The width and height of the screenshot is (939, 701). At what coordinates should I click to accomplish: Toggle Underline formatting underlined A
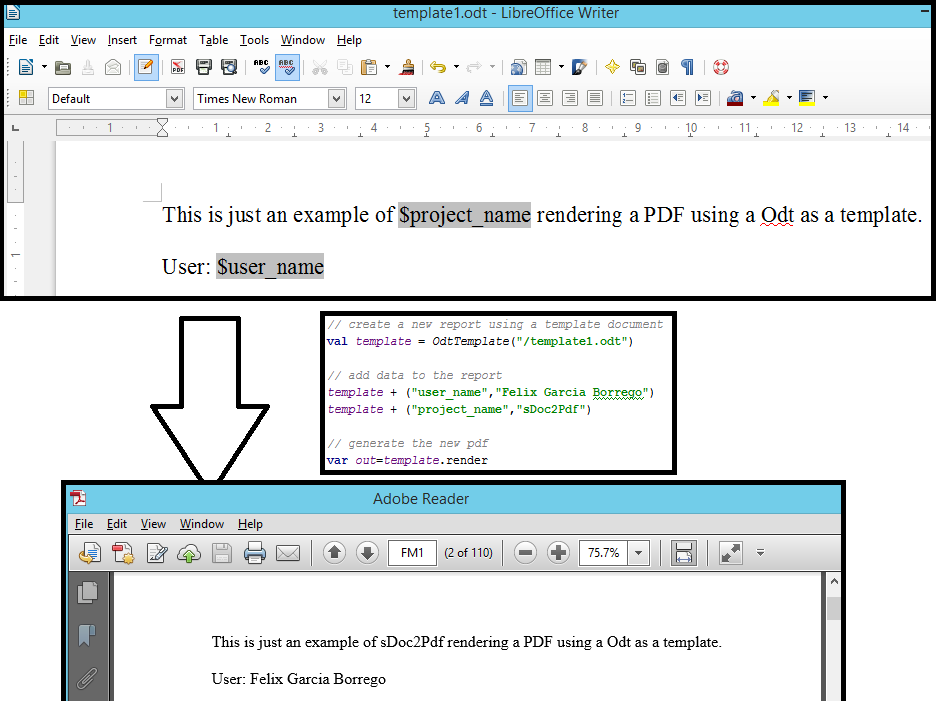coord(486,98)
